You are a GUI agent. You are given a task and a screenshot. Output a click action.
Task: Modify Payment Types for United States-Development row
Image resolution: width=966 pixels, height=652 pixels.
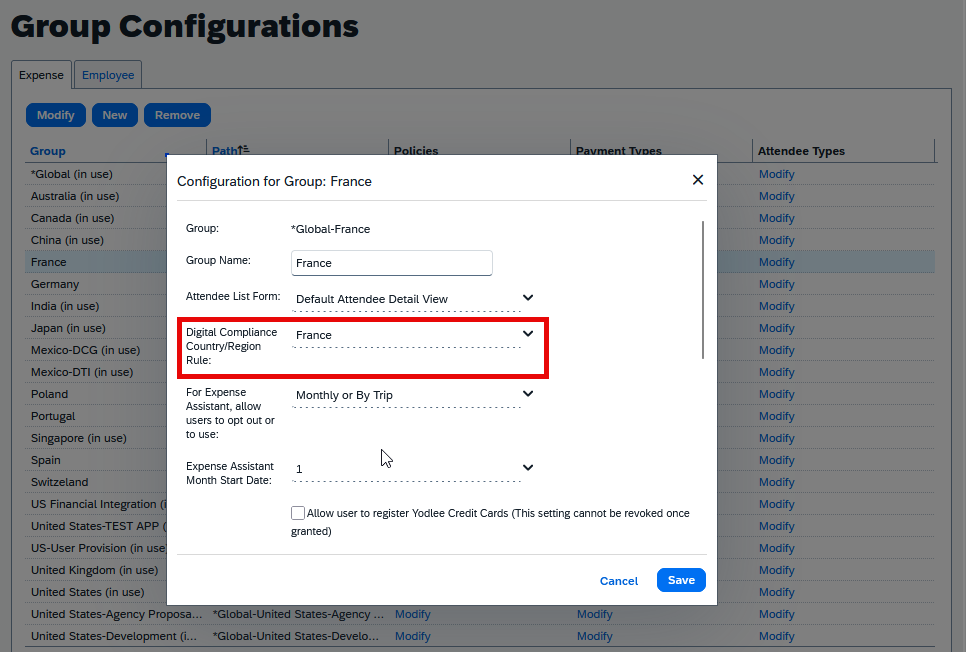point(595,637)
